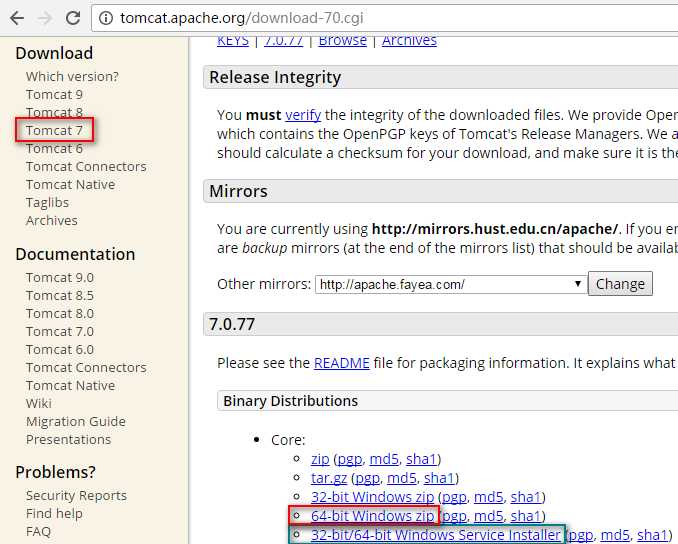Download the Core tar.gz distribution

[x=329, y=478]
